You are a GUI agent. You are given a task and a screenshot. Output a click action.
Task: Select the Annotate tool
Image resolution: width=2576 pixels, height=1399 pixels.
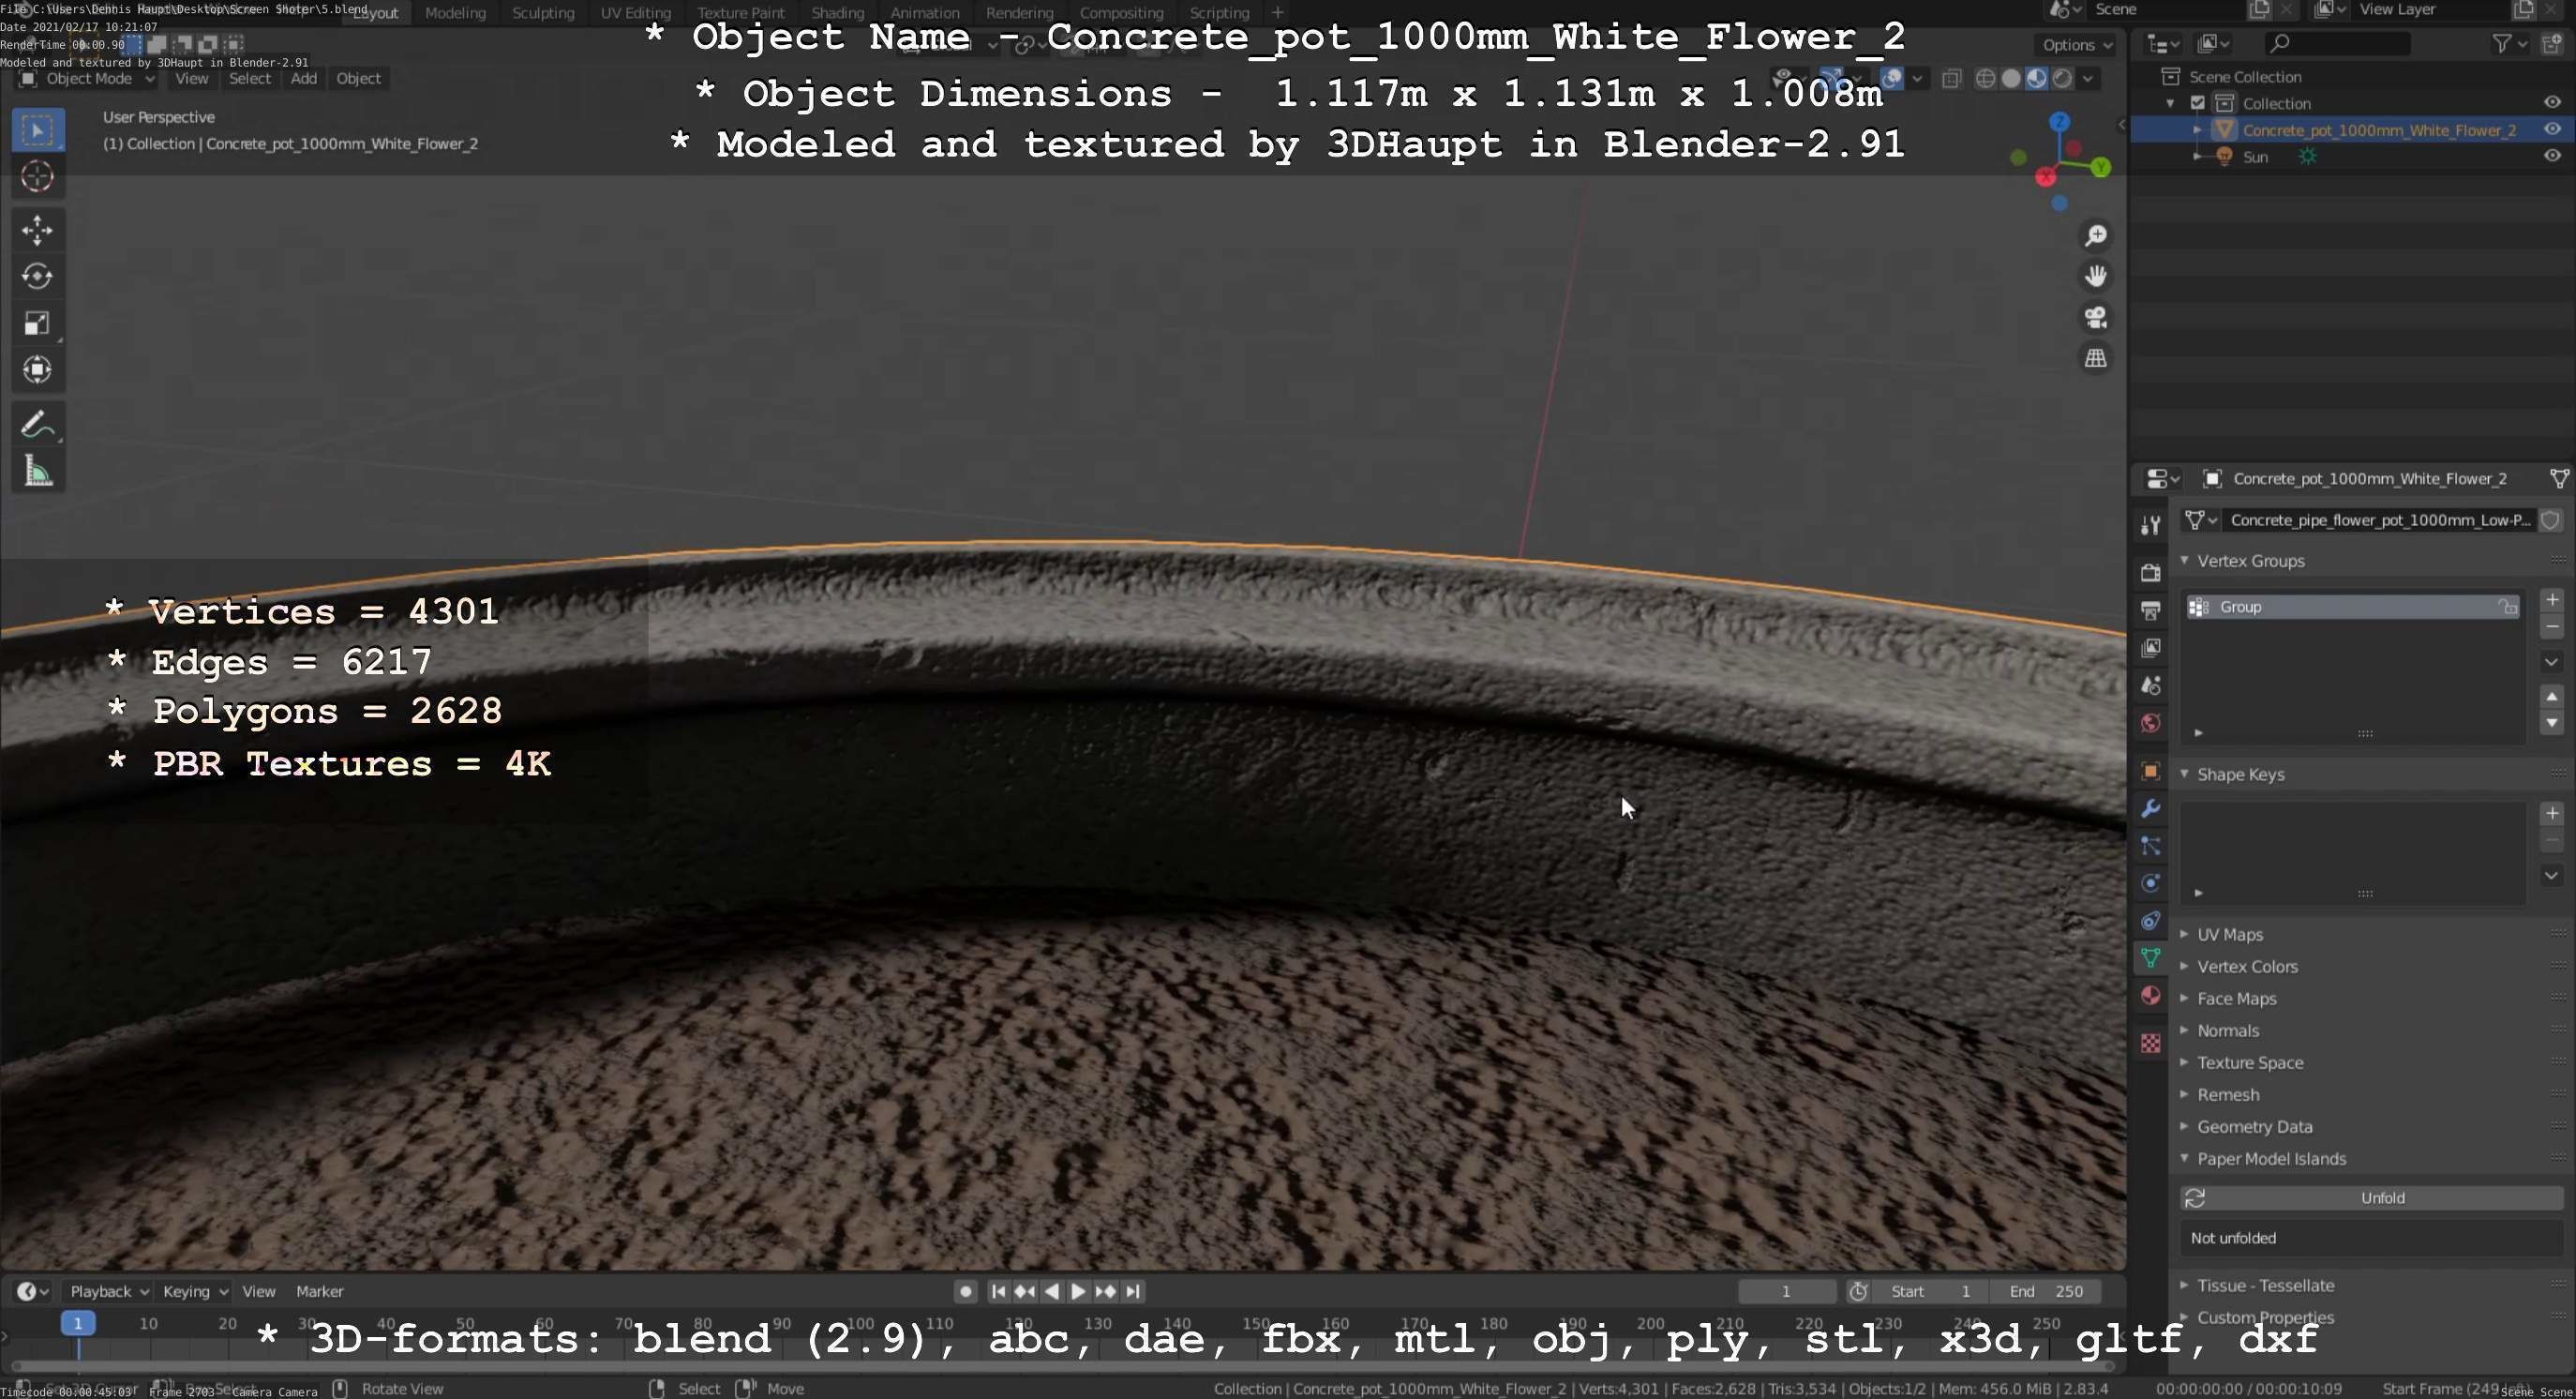38,425
